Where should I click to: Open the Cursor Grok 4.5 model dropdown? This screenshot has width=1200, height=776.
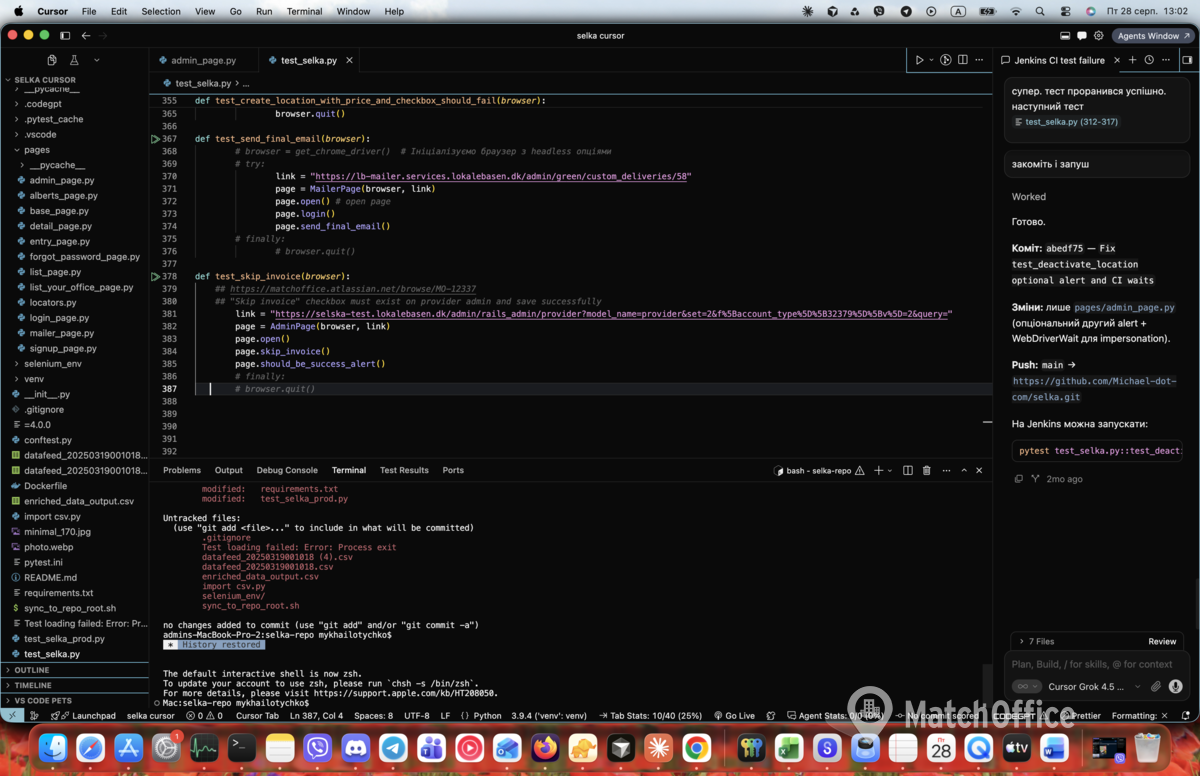click(x=1094, y=687)
